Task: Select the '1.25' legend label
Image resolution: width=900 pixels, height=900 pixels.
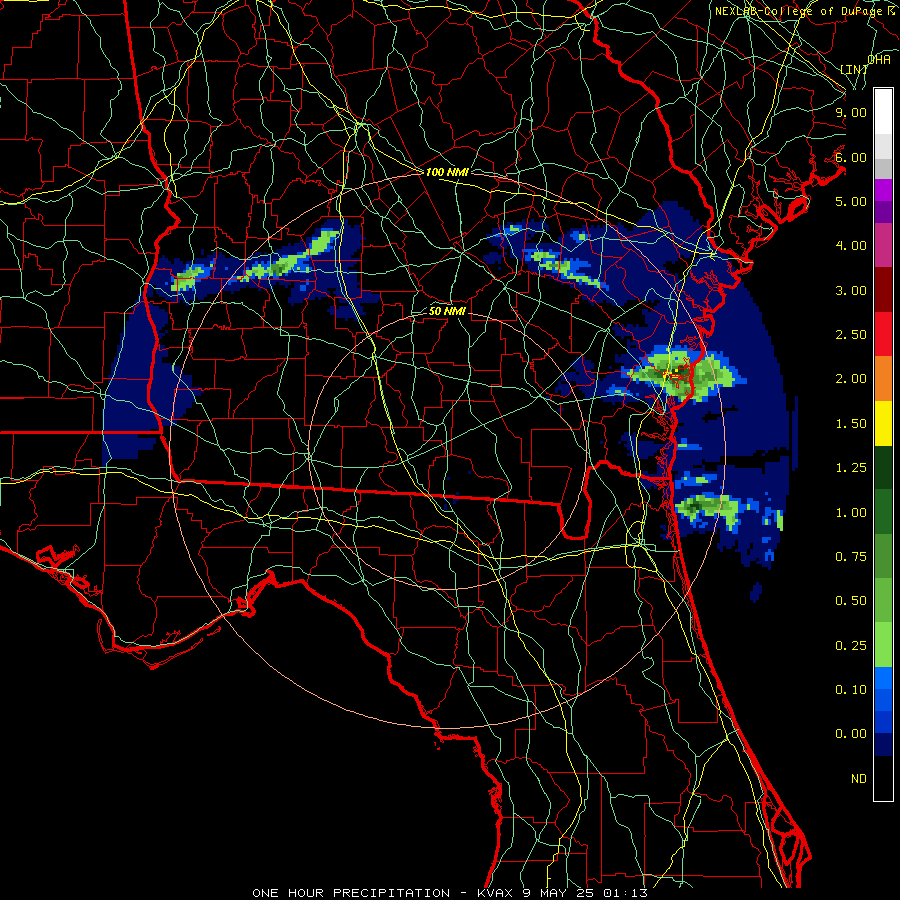Action: pos(851,468)
